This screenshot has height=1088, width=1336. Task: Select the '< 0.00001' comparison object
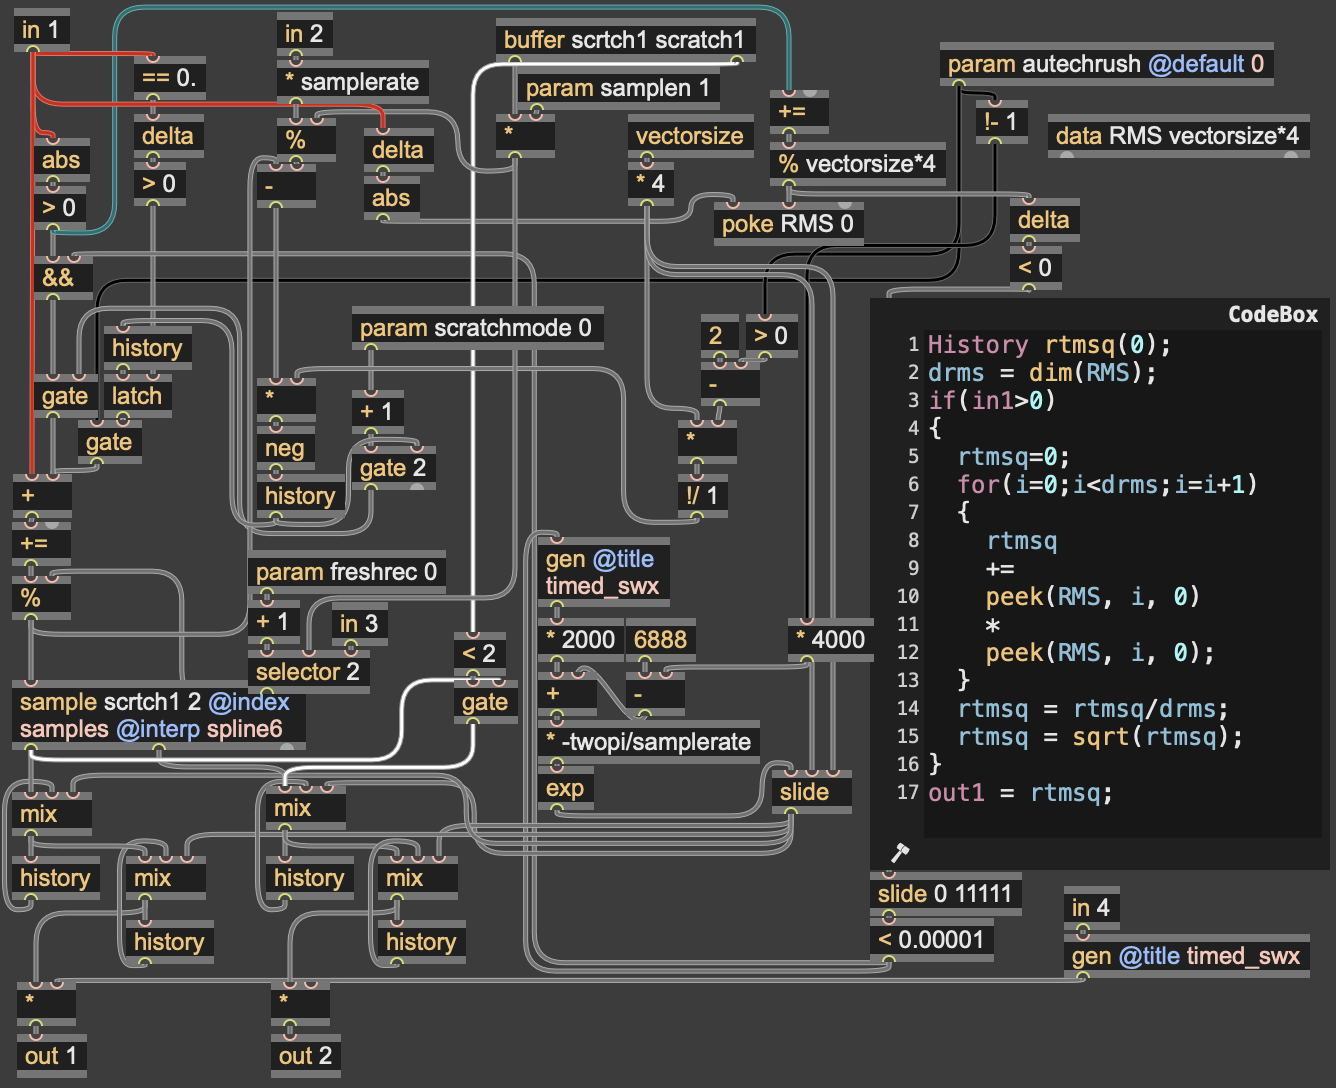[931, 940]
